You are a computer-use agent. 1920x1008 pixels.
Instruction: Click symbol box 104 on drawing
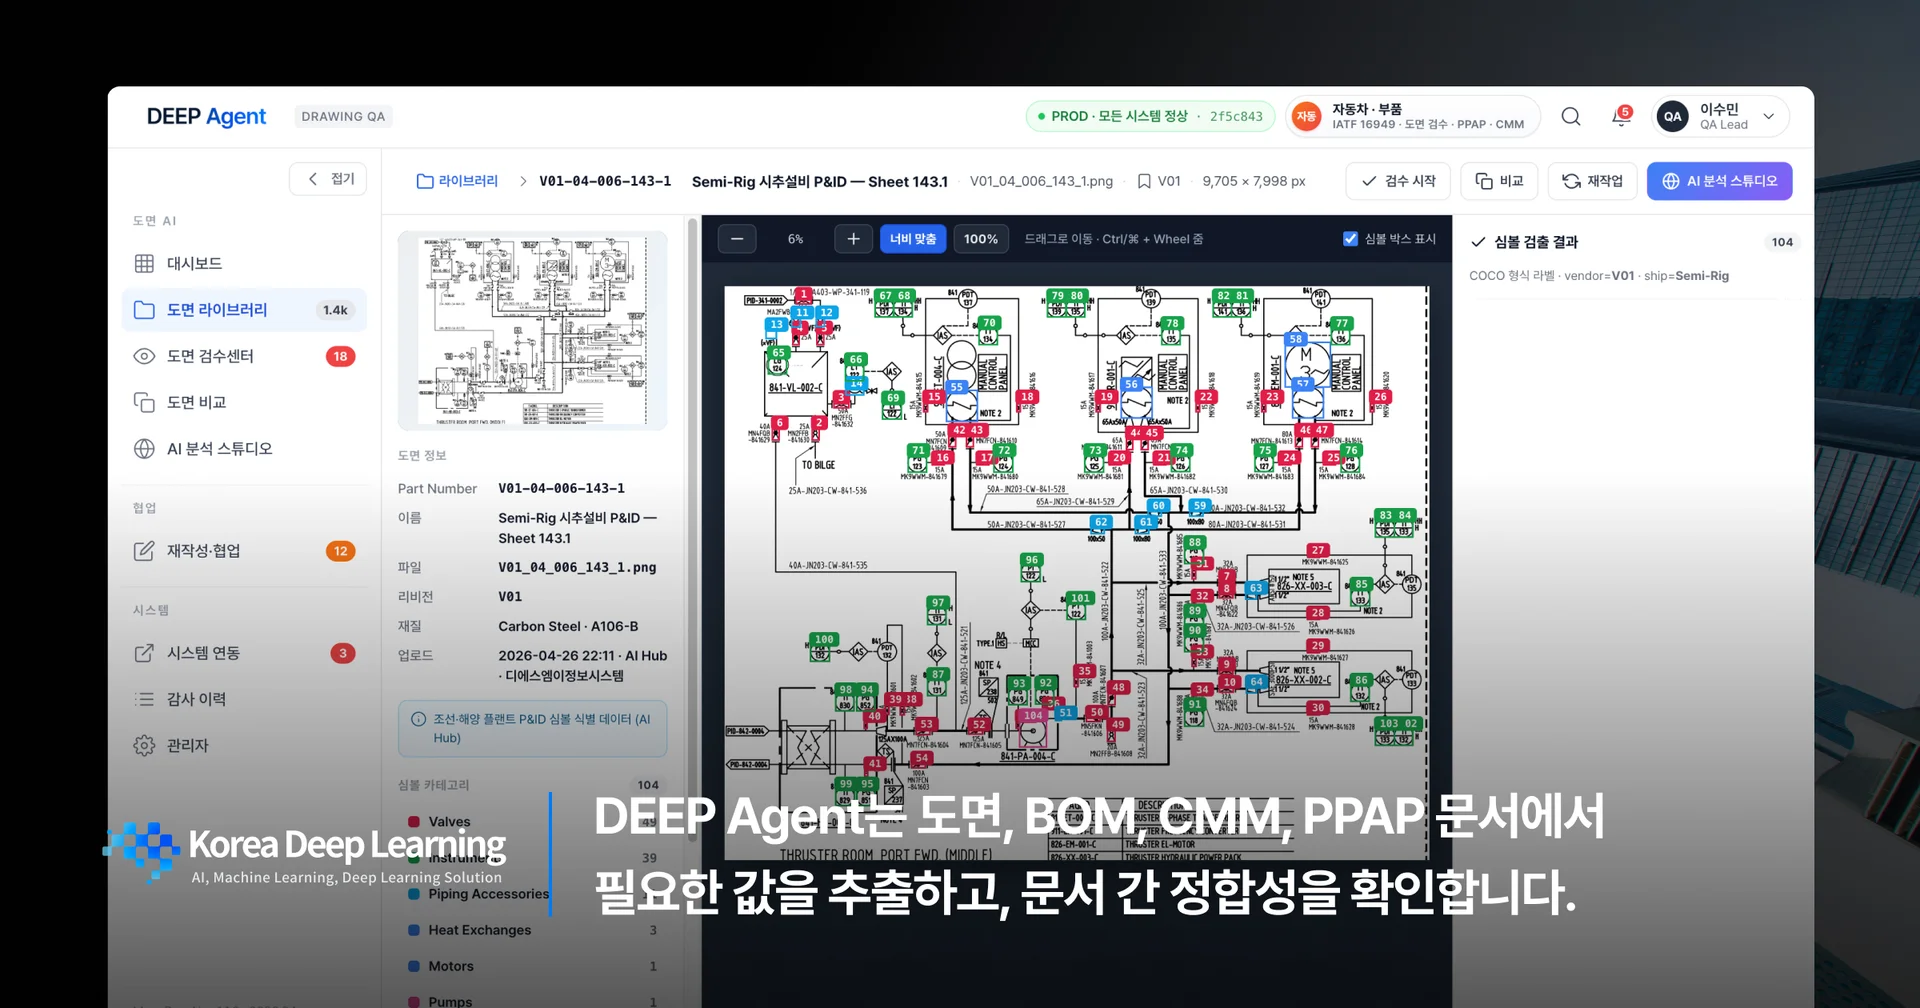tap(1032, 727)
